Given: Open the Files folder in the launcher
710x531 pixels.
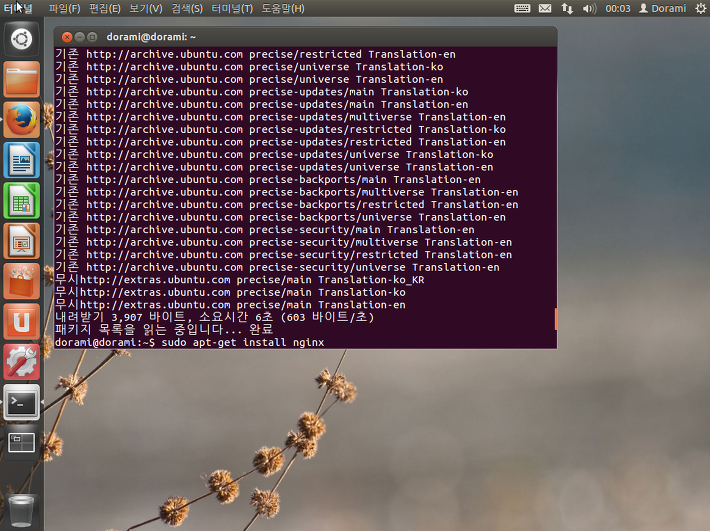Looking at the screenshot, I should pos(21,80).
